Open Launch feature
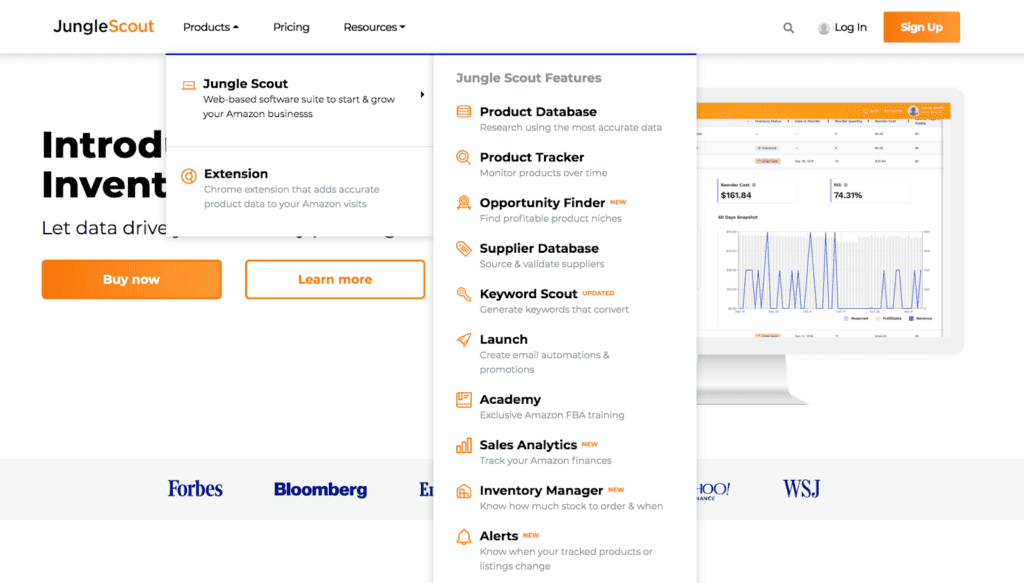 coord(504,339)
